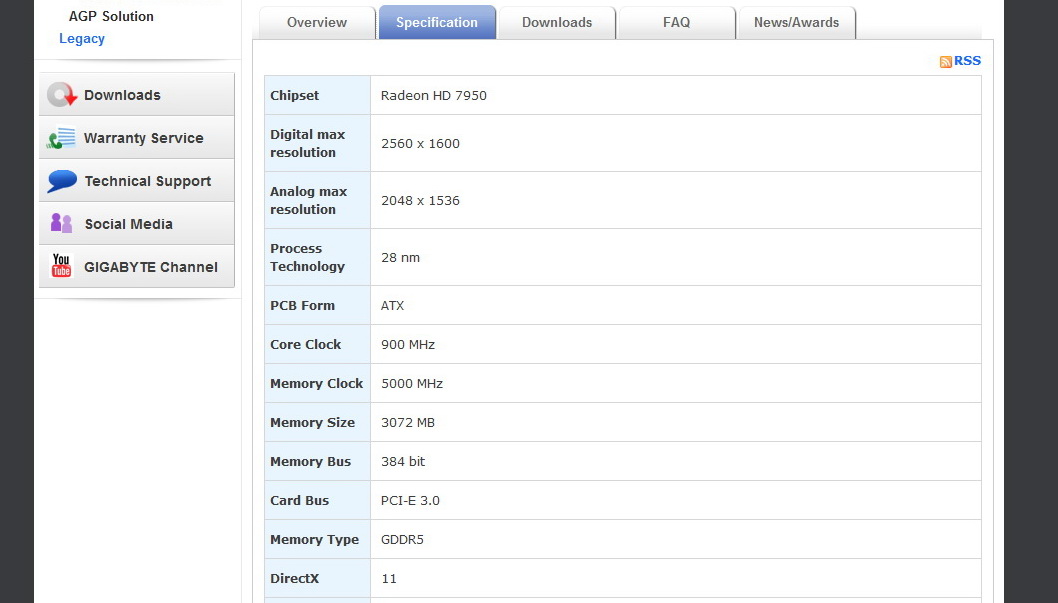
Task: Click the '2048 x 1536' resolution value
Action: click(x=420, y=200)
